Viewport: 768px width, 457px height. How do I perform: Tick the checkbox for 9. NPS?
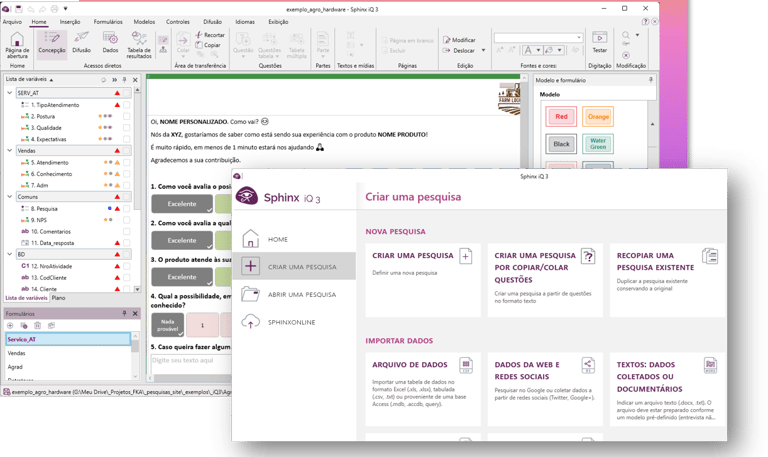pyautogui.click(x=127, y=220)
